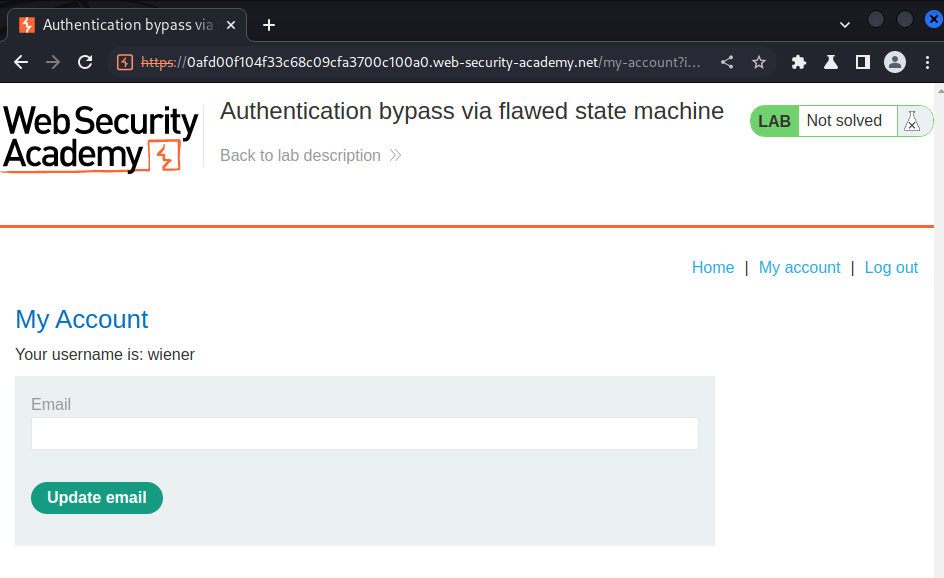944x578 pixels.
Task: Submit with Update email button
Action: click(97, 498)
